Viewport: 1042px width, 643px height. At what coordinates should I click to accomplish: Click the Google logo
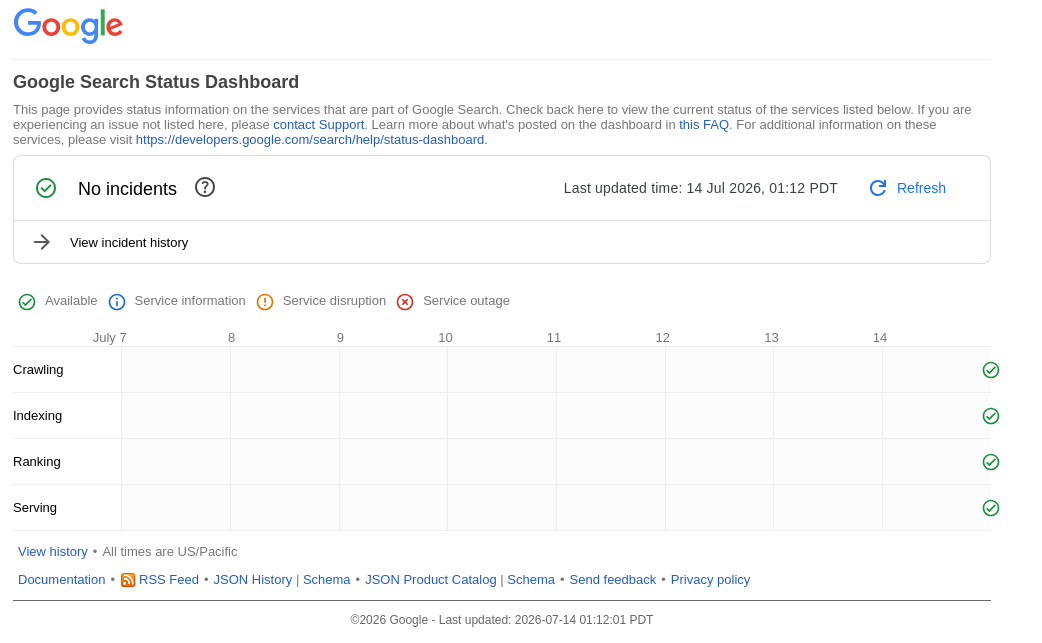click(68, 26)
